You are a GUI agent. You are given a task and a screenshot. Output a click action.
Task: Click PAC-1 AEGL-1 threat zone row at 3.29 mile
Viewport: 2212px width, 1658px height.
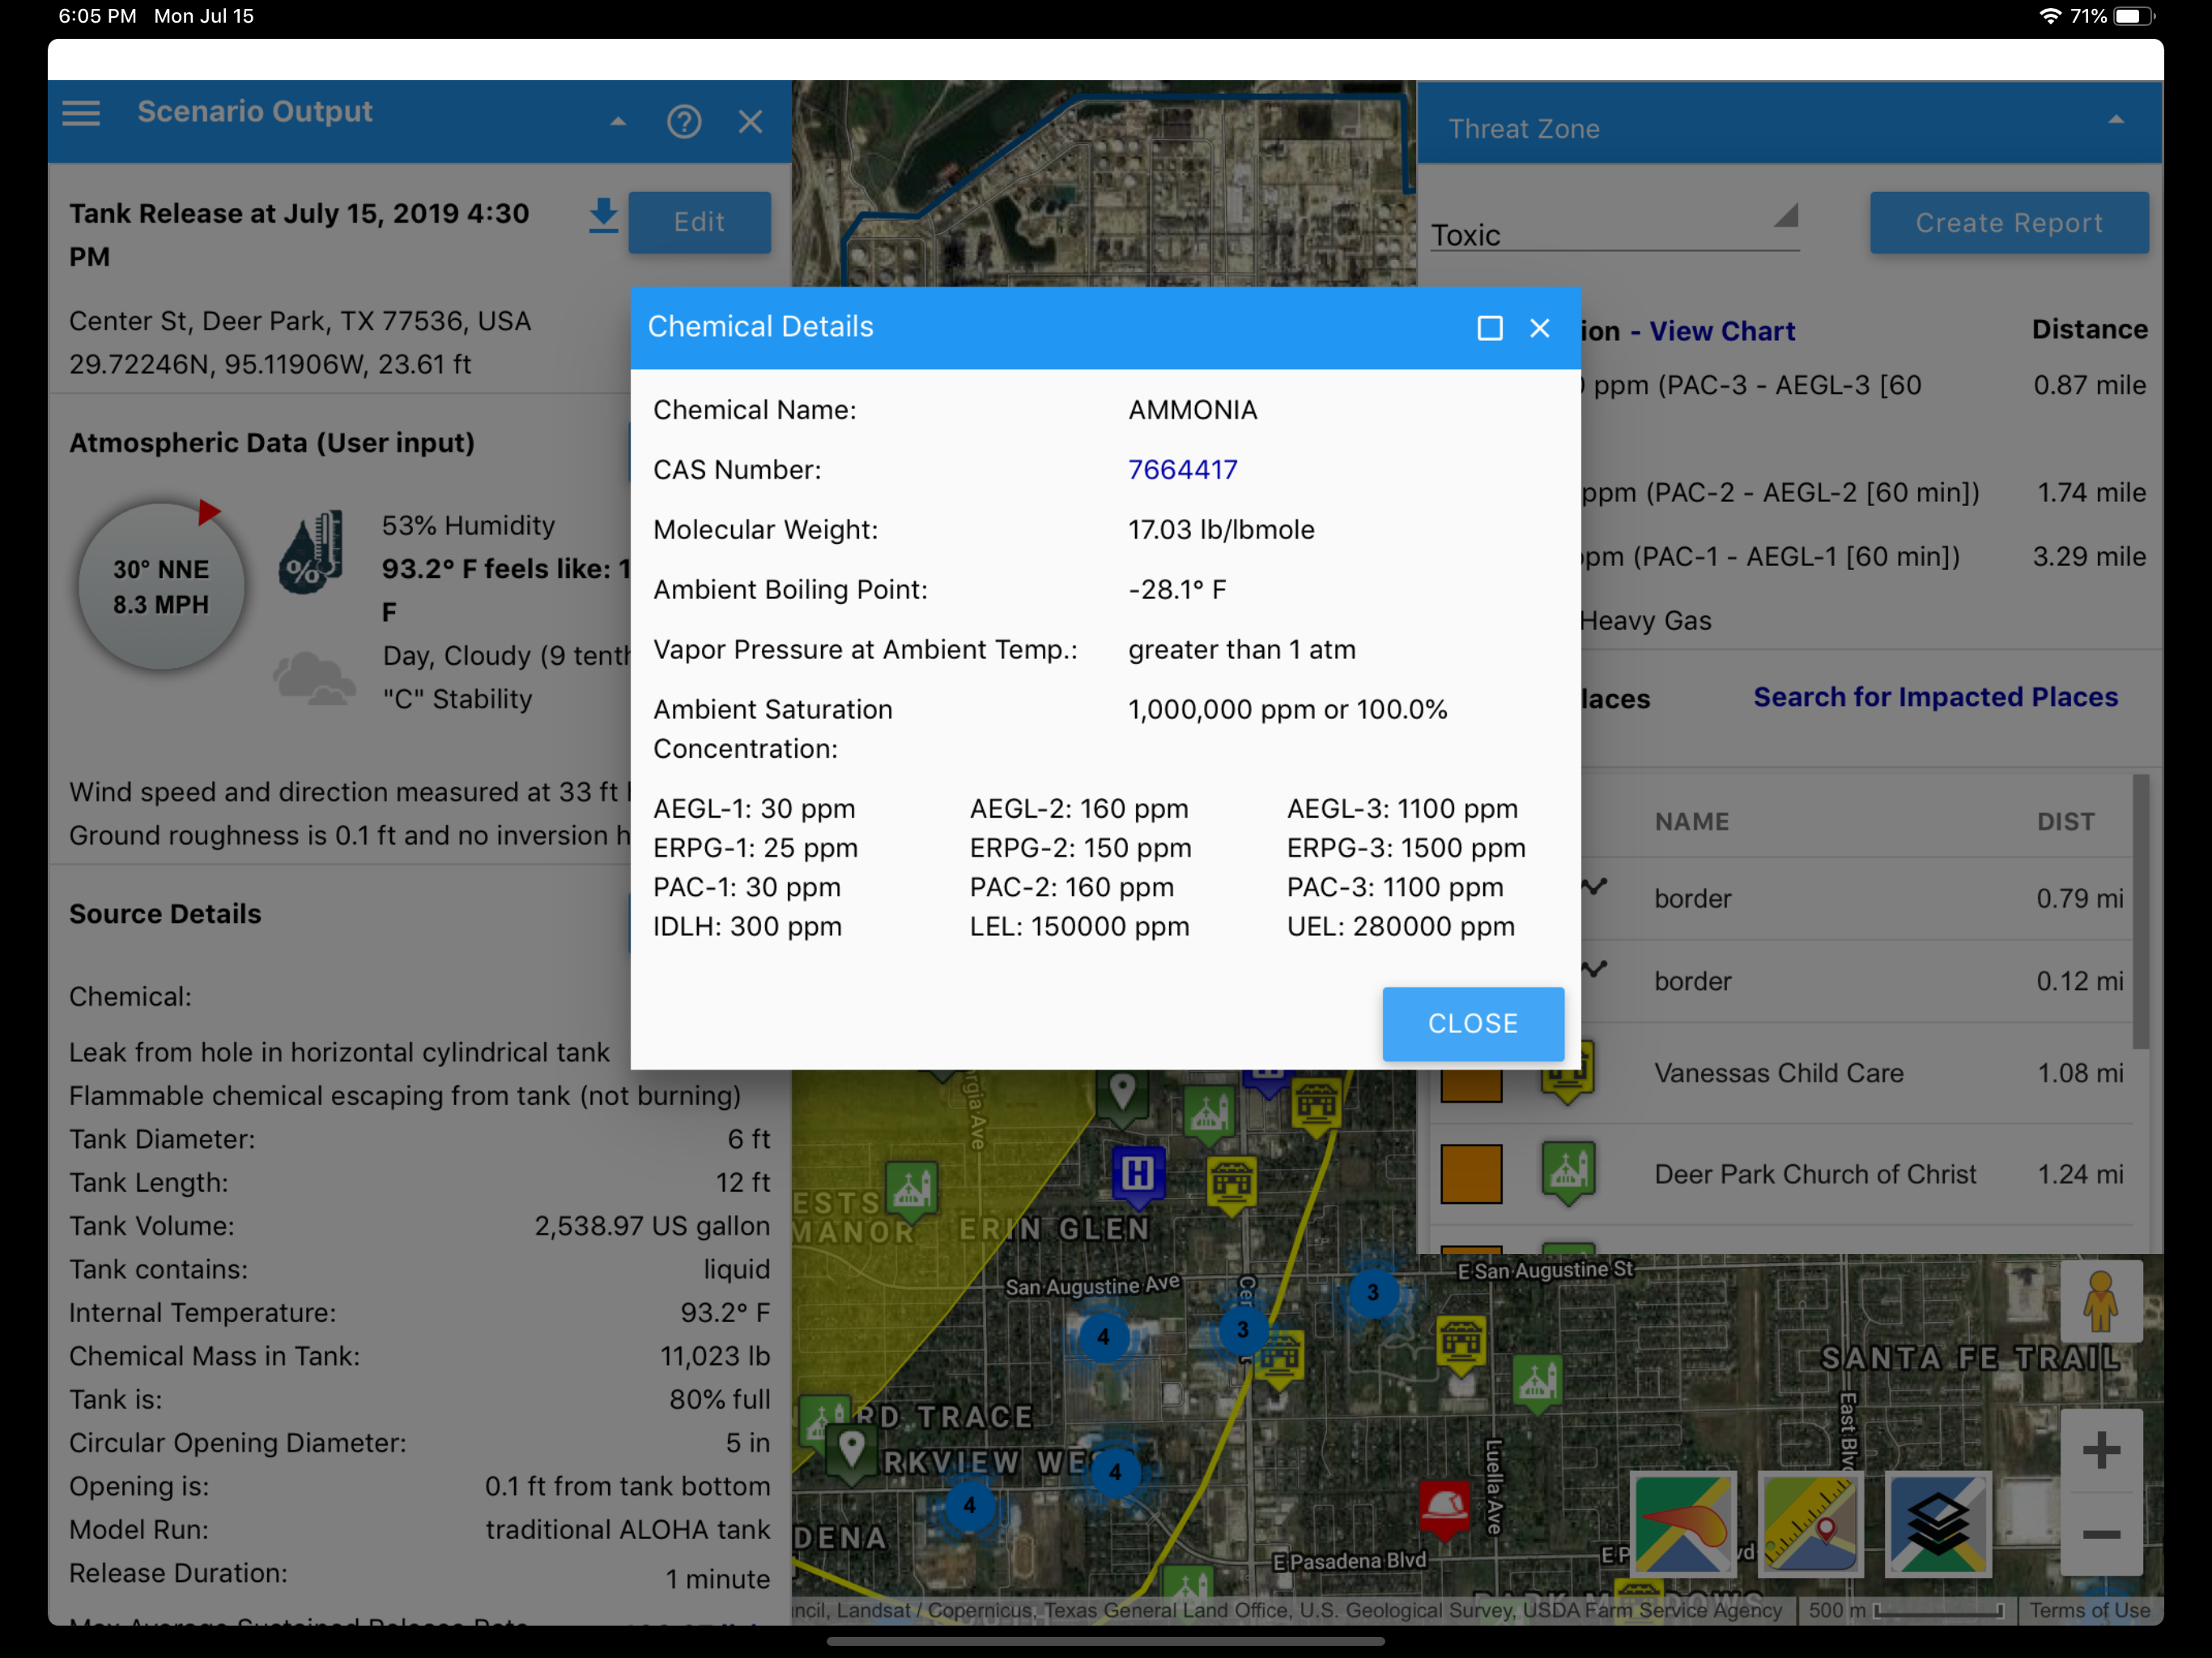click(1864, 556)
